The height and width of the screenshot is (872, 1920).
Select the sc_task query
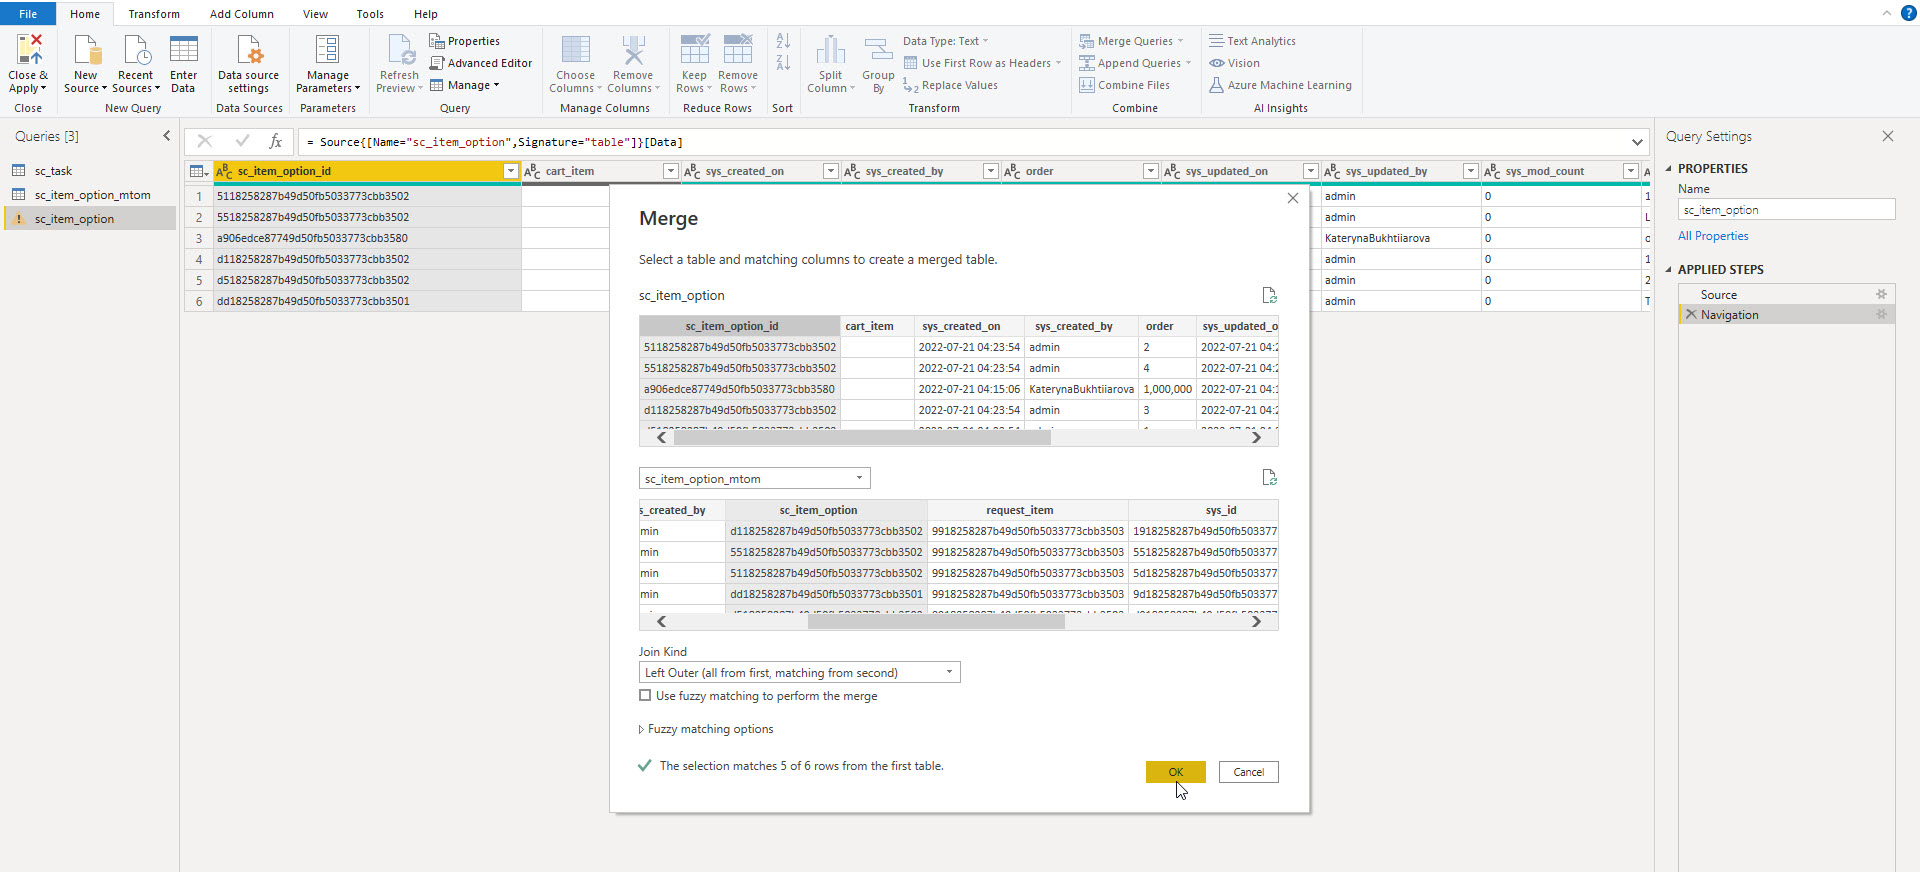pos(53,171)
